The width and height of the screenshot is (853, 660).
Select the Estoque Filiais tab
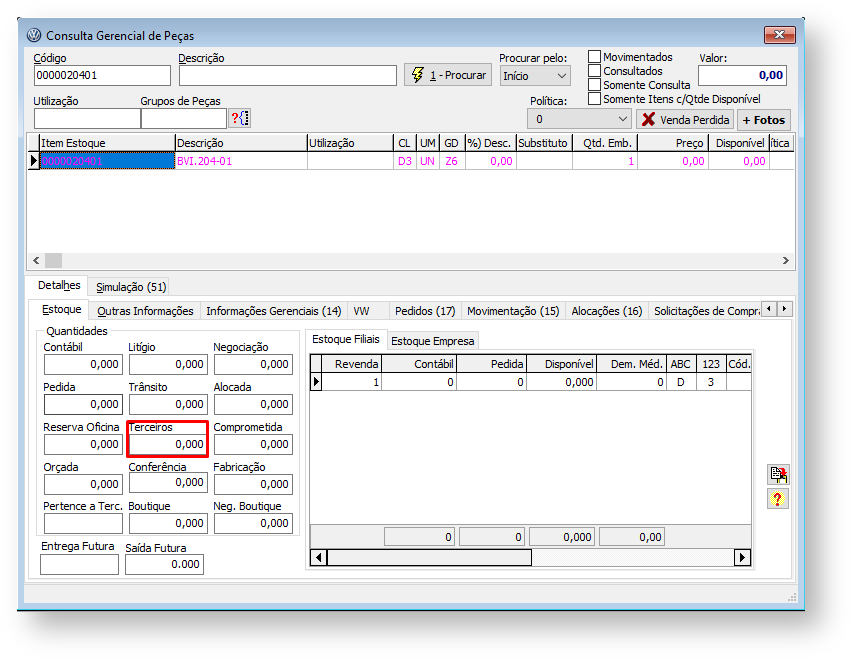click(x=346, y=339)
